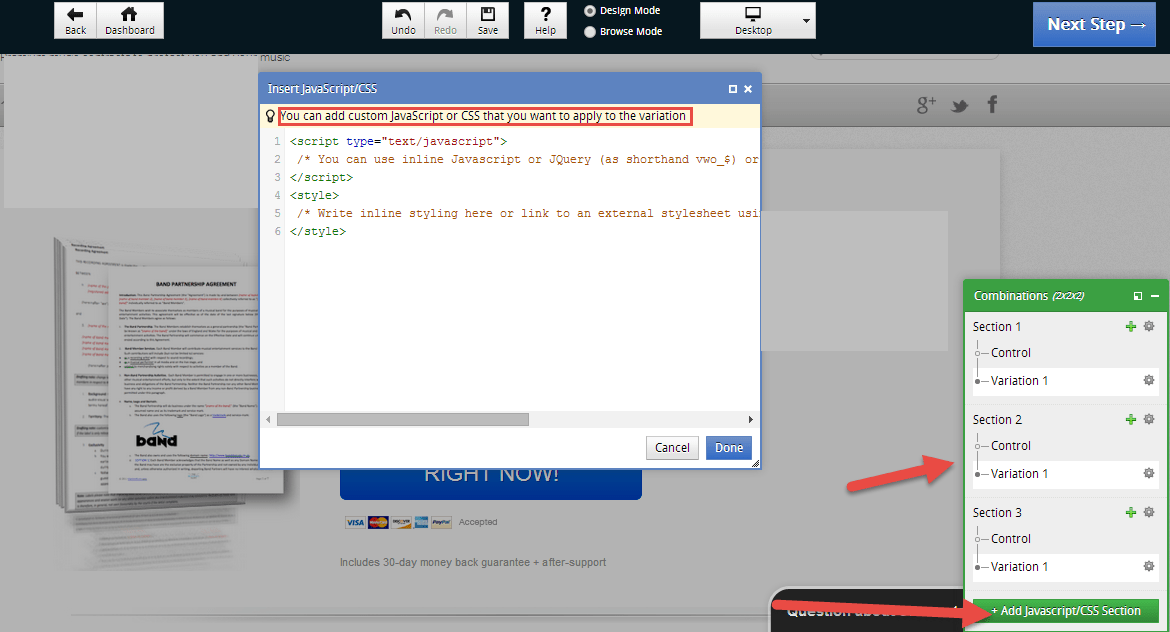
Task: Collapse the Combinations panel
Action: pos(1155,296)
